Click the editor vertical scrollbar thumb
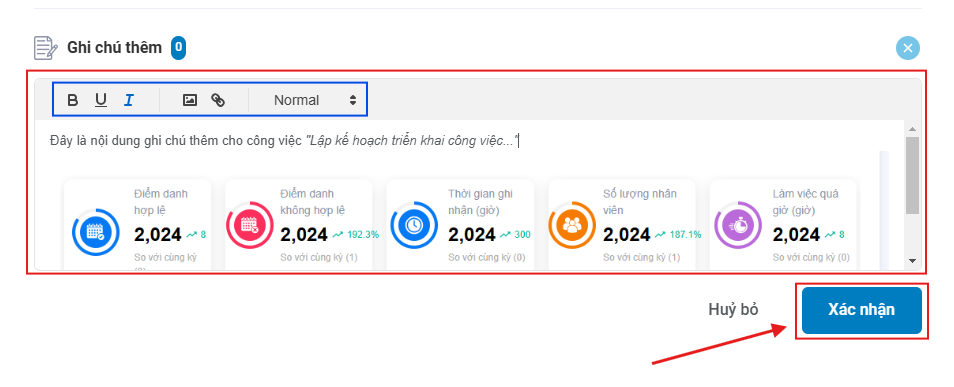Image resolution: width=954 pixels, height=387 pixels. (x=911, y=175)
